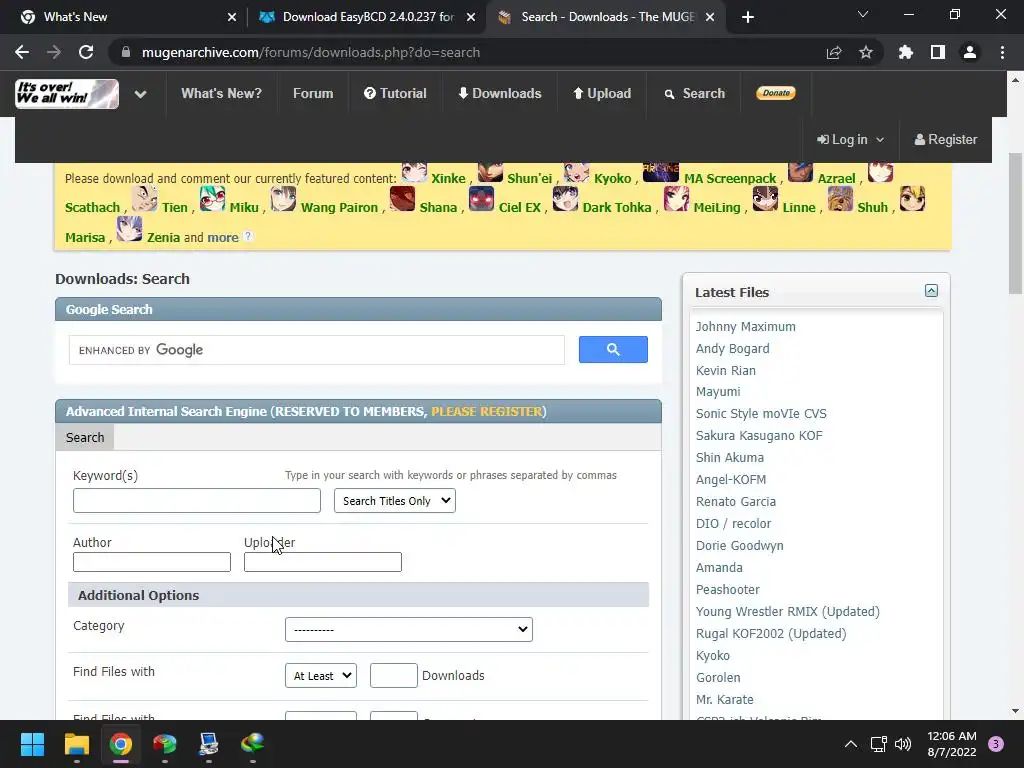Click the Wang Pairon featured link
The image size is (1024, 768).
pyautogui.click(x=339, y=208)
